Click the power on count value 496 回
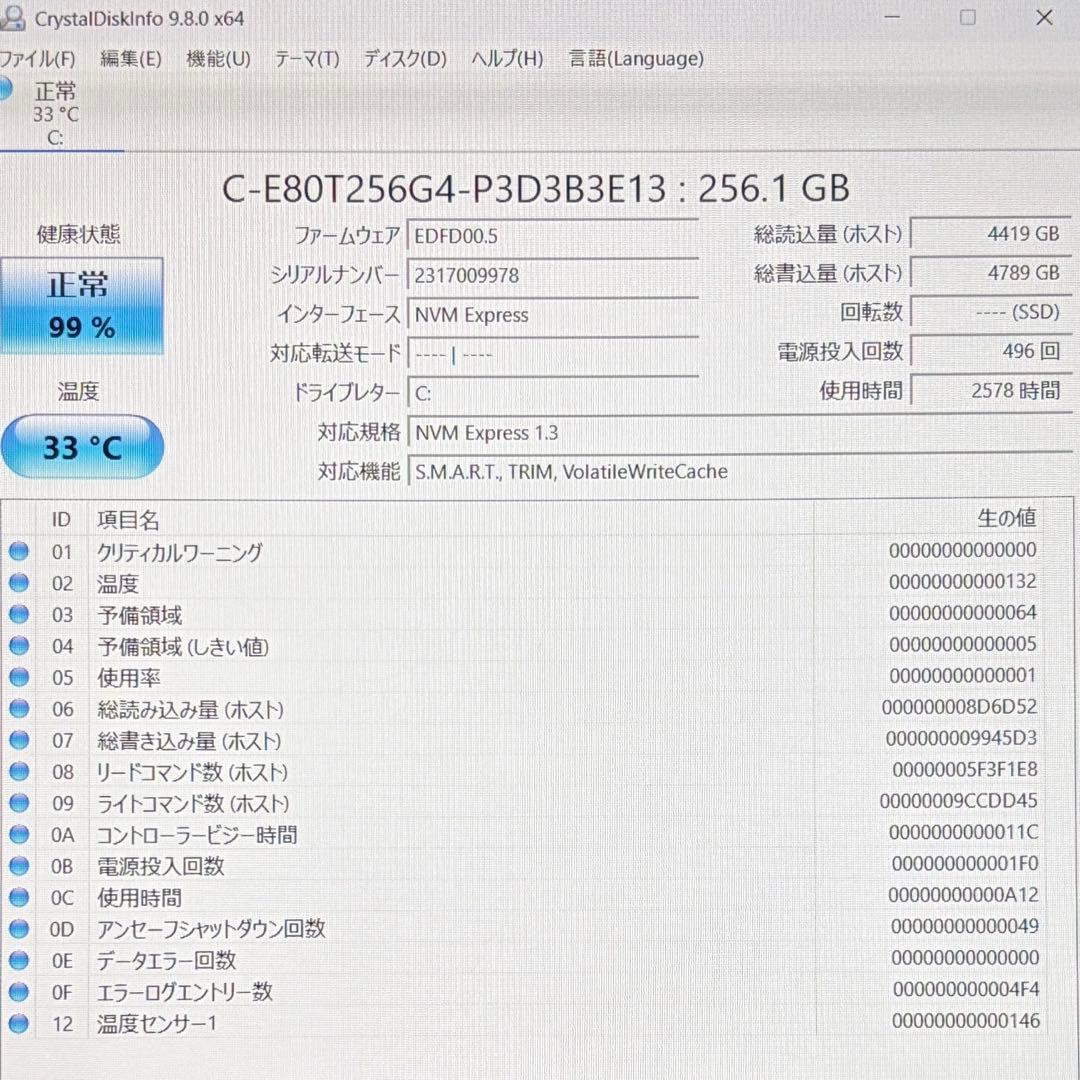The image size is (1080, 1080). [x=991, y=351]
